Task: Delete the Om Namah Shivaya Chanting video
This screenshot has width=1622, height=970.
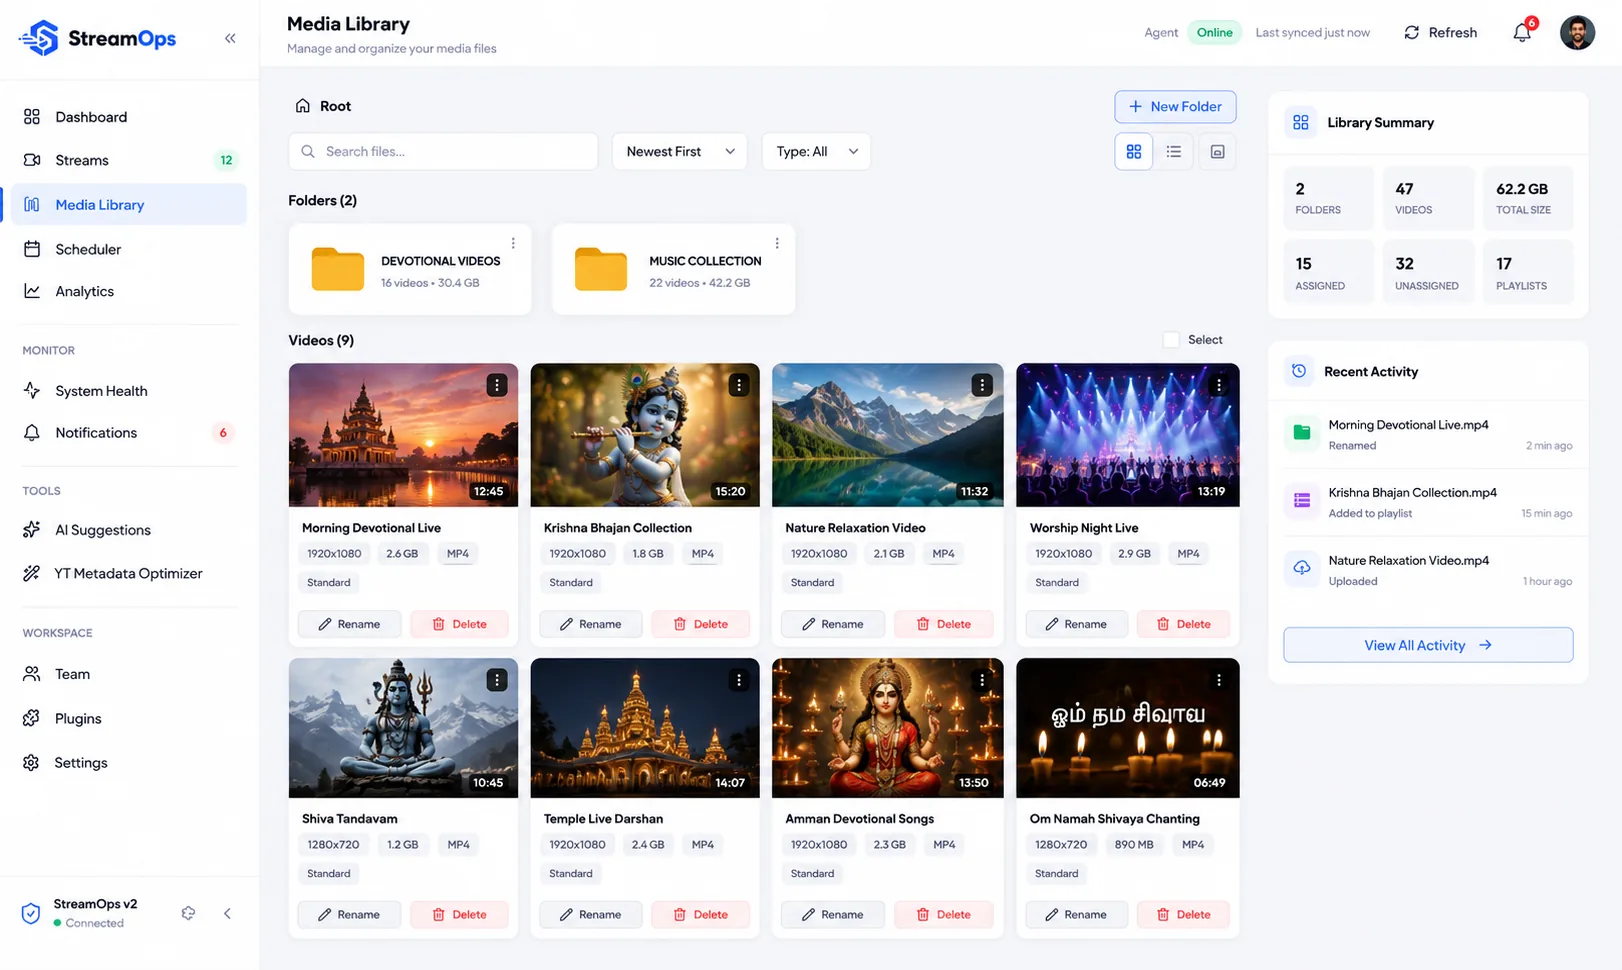Action: pos(1183,915)
